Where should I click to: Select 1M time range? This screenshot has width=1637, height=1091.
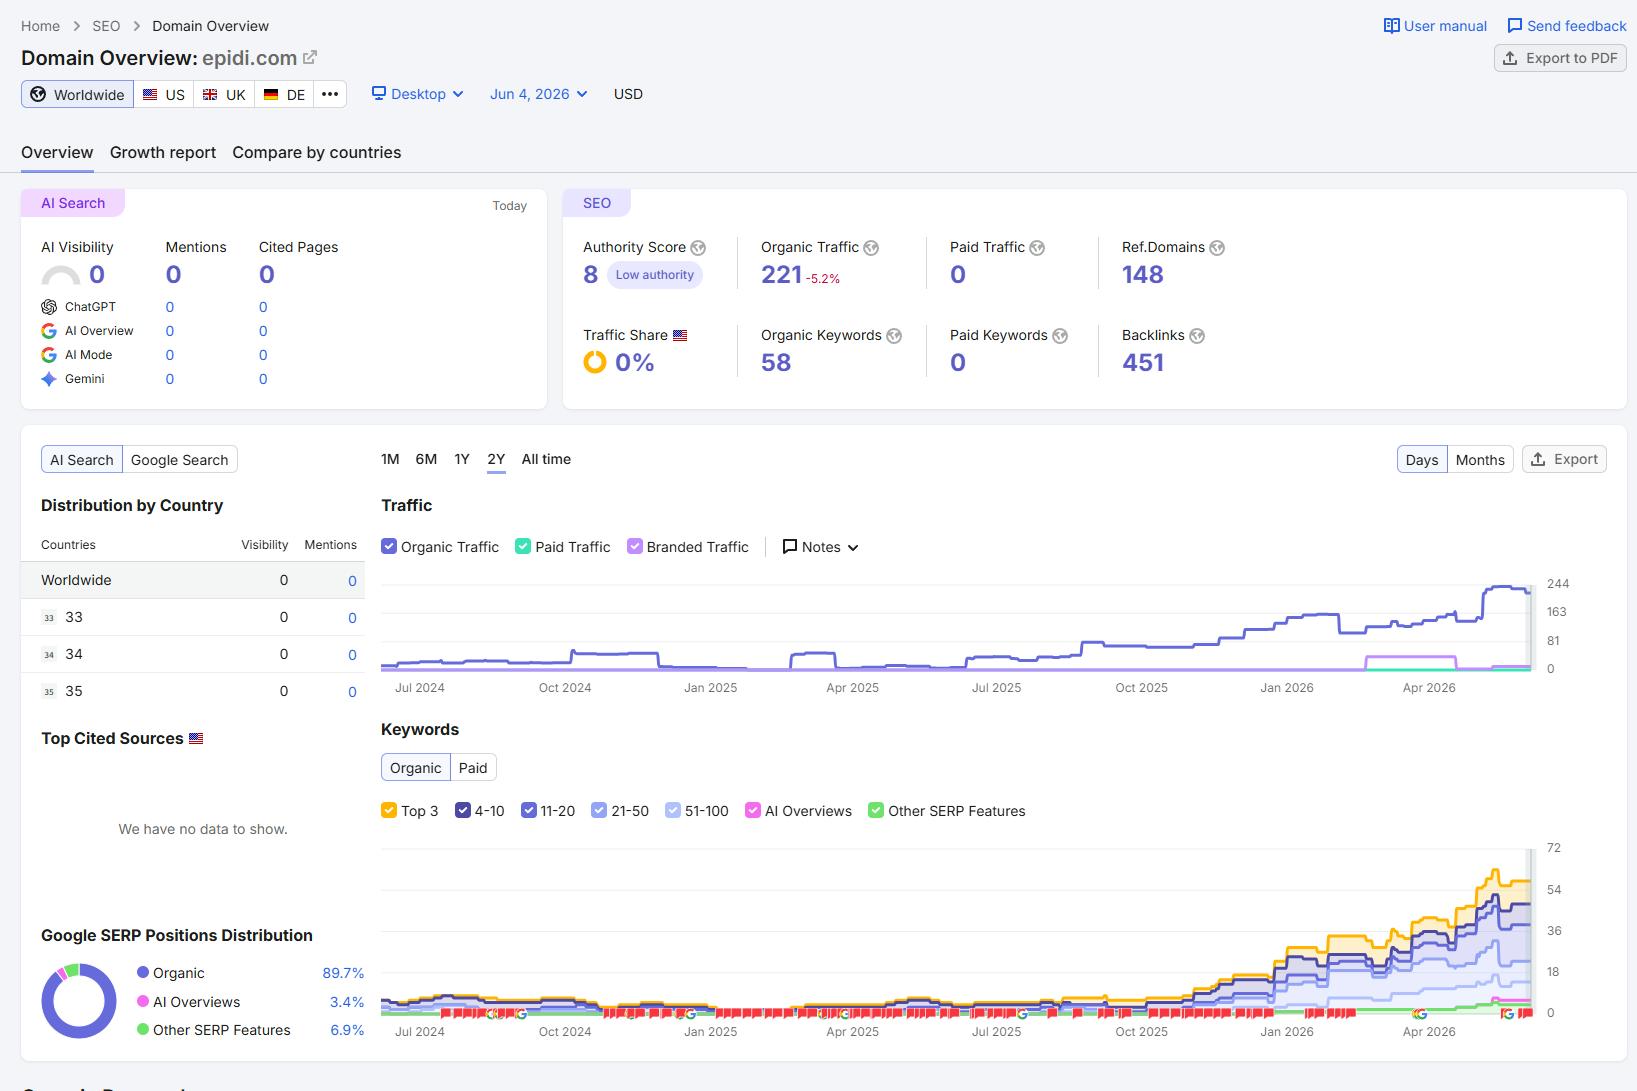[x=390, y=459]
